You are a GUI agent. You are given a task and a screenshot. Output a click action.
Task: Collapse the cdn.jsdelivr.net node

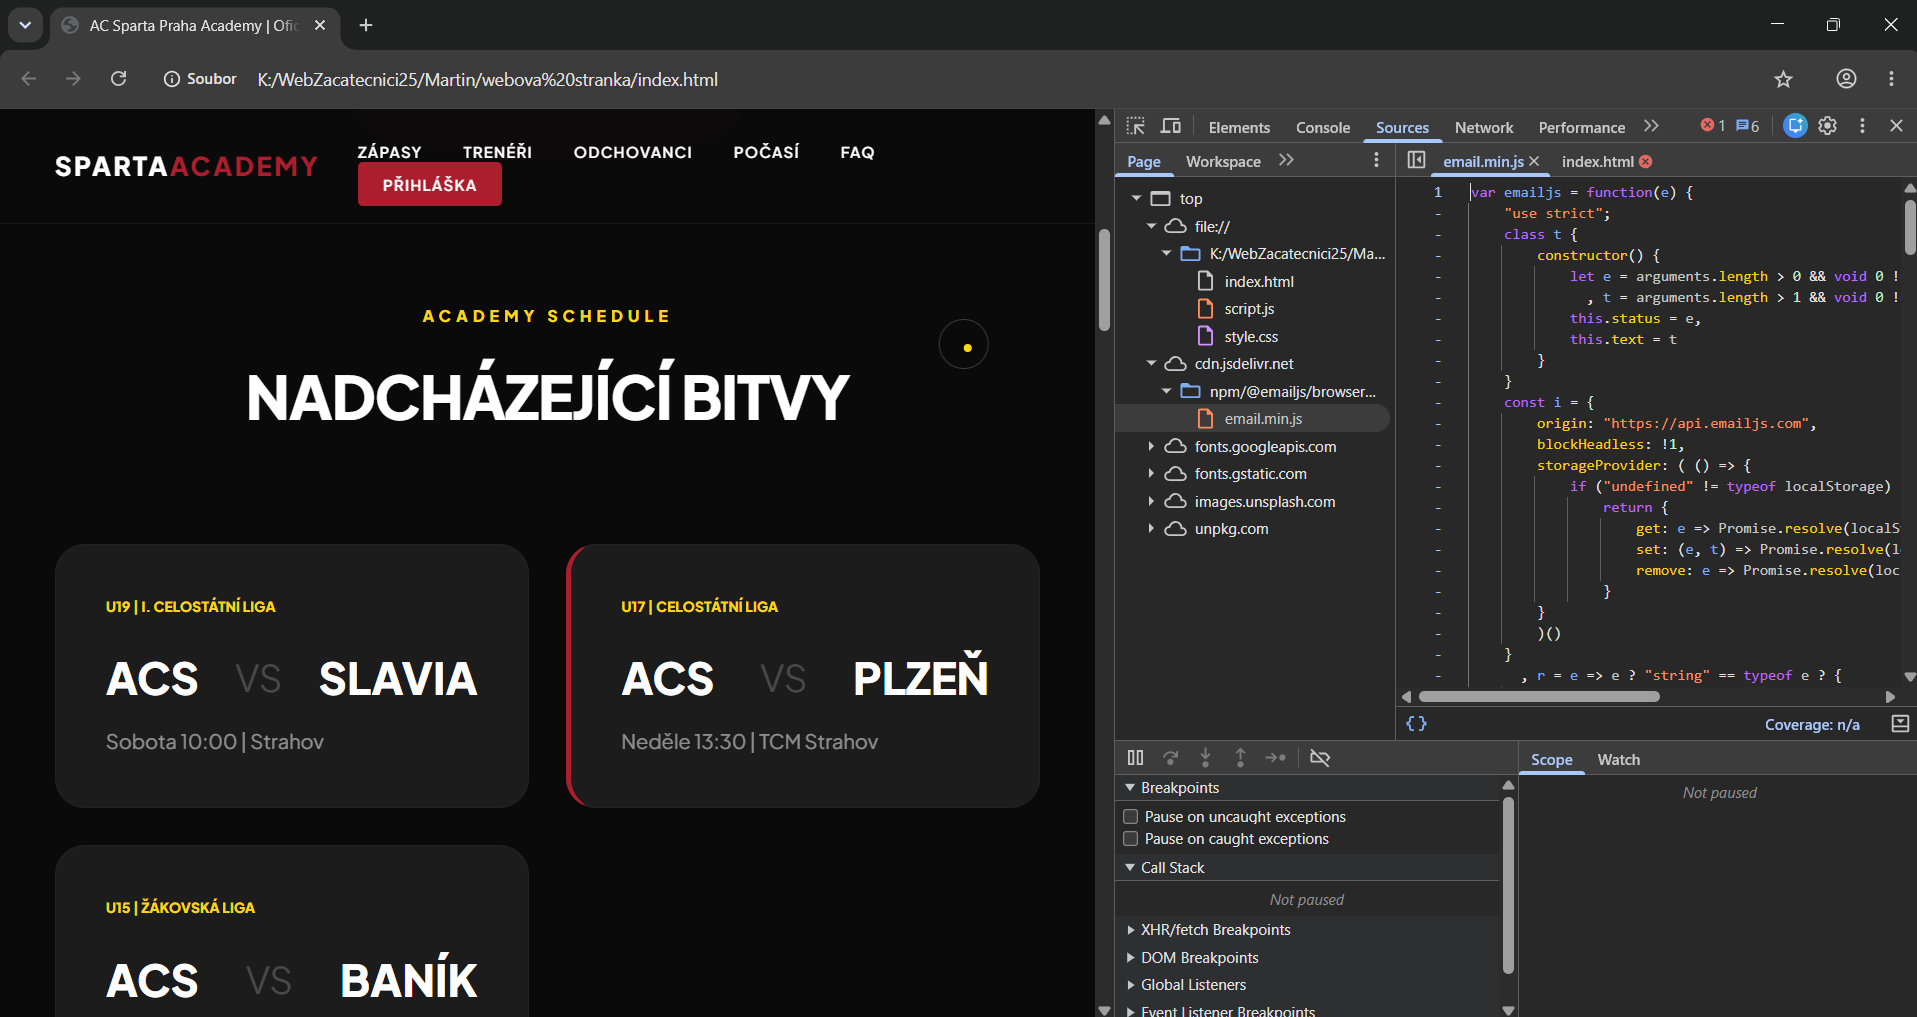(1151, 363)
